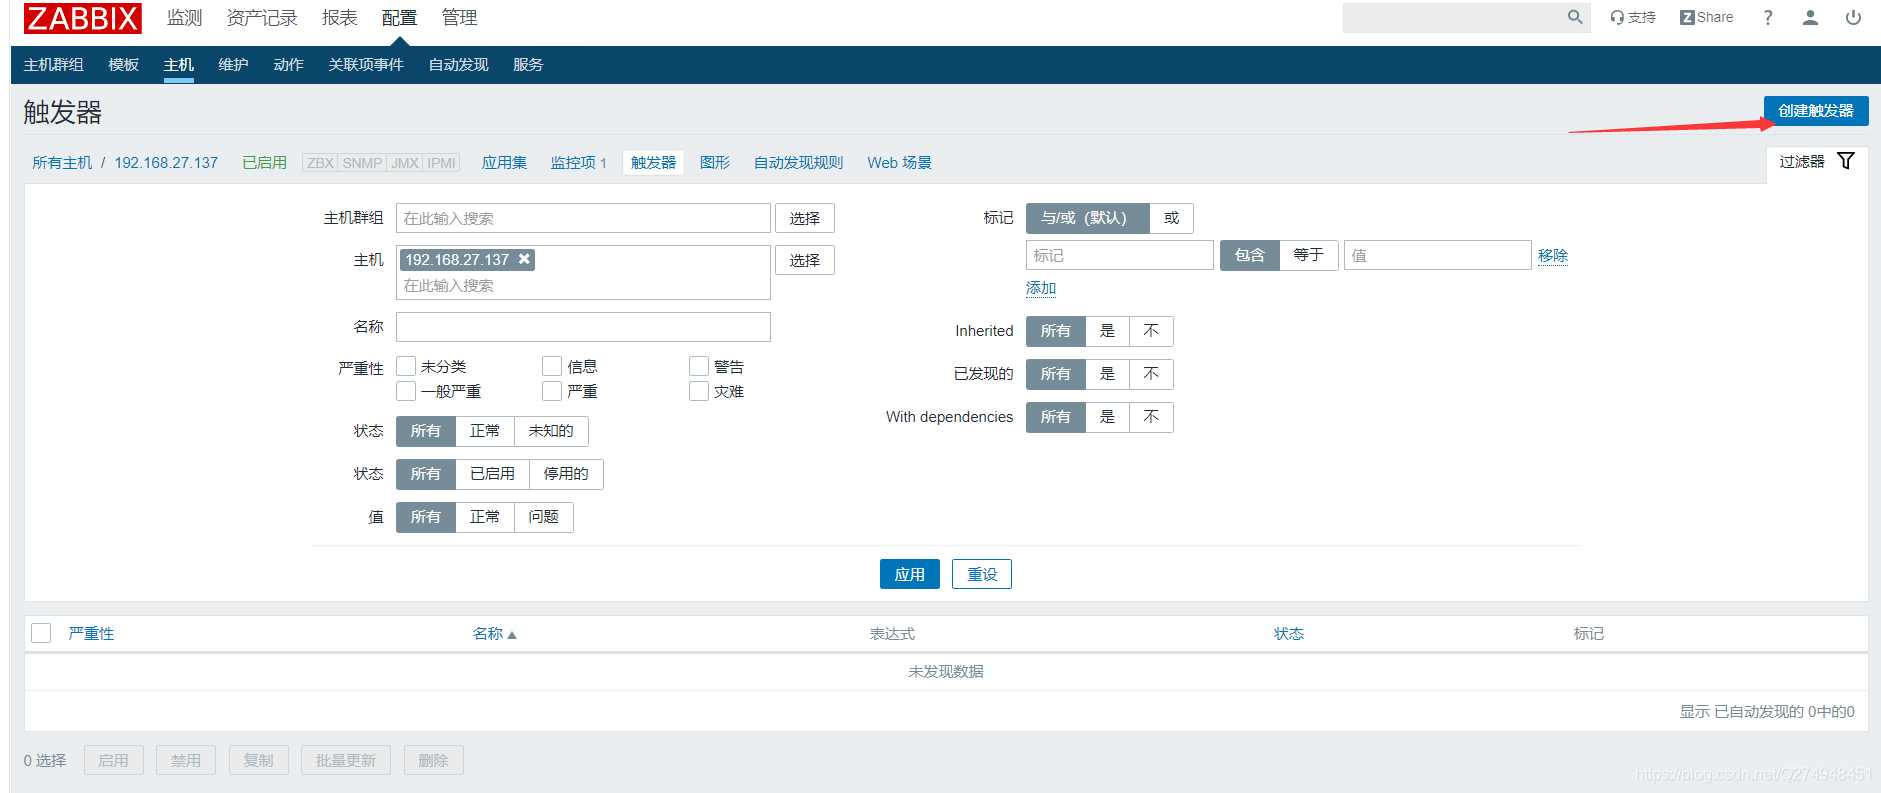Open the 支持 support link
Screen dimensions: 1881x793
tap(1633, 17)
